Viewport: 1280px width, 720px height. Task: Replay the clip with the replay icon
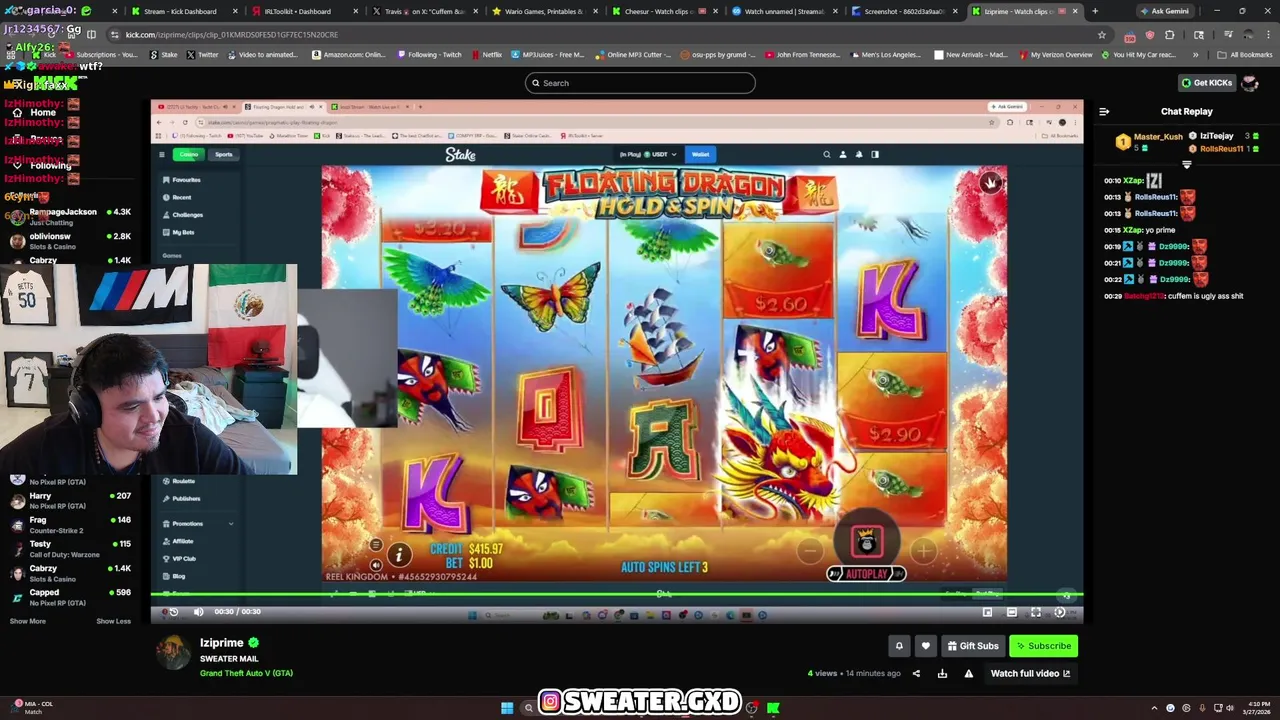[173, 612]
